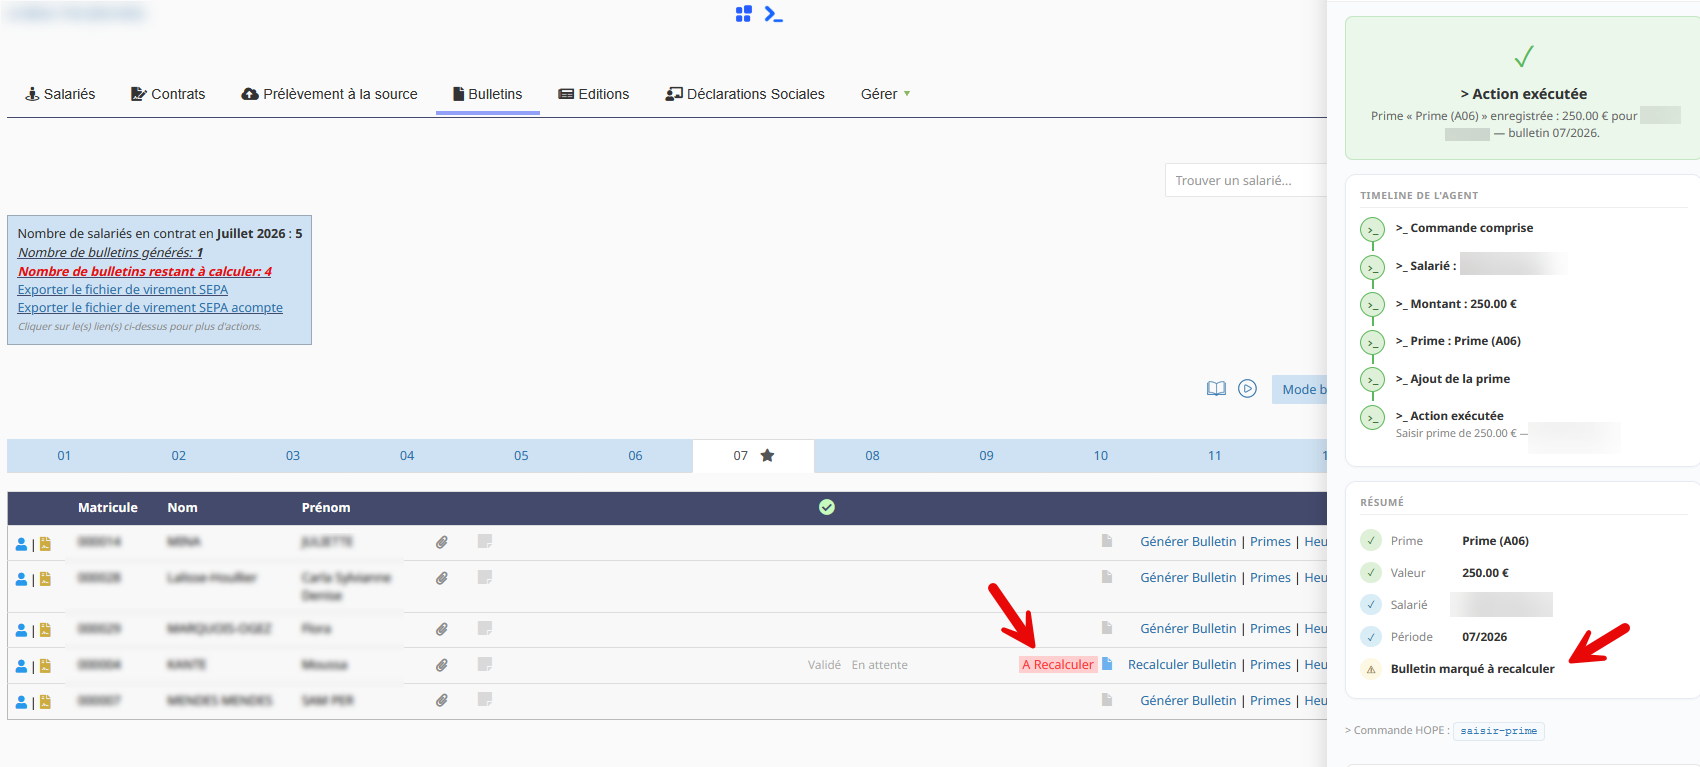Viewport: 1700px width, 767px height.
Task: Open the apps grid icon at top
Action: tap(743, 14)
